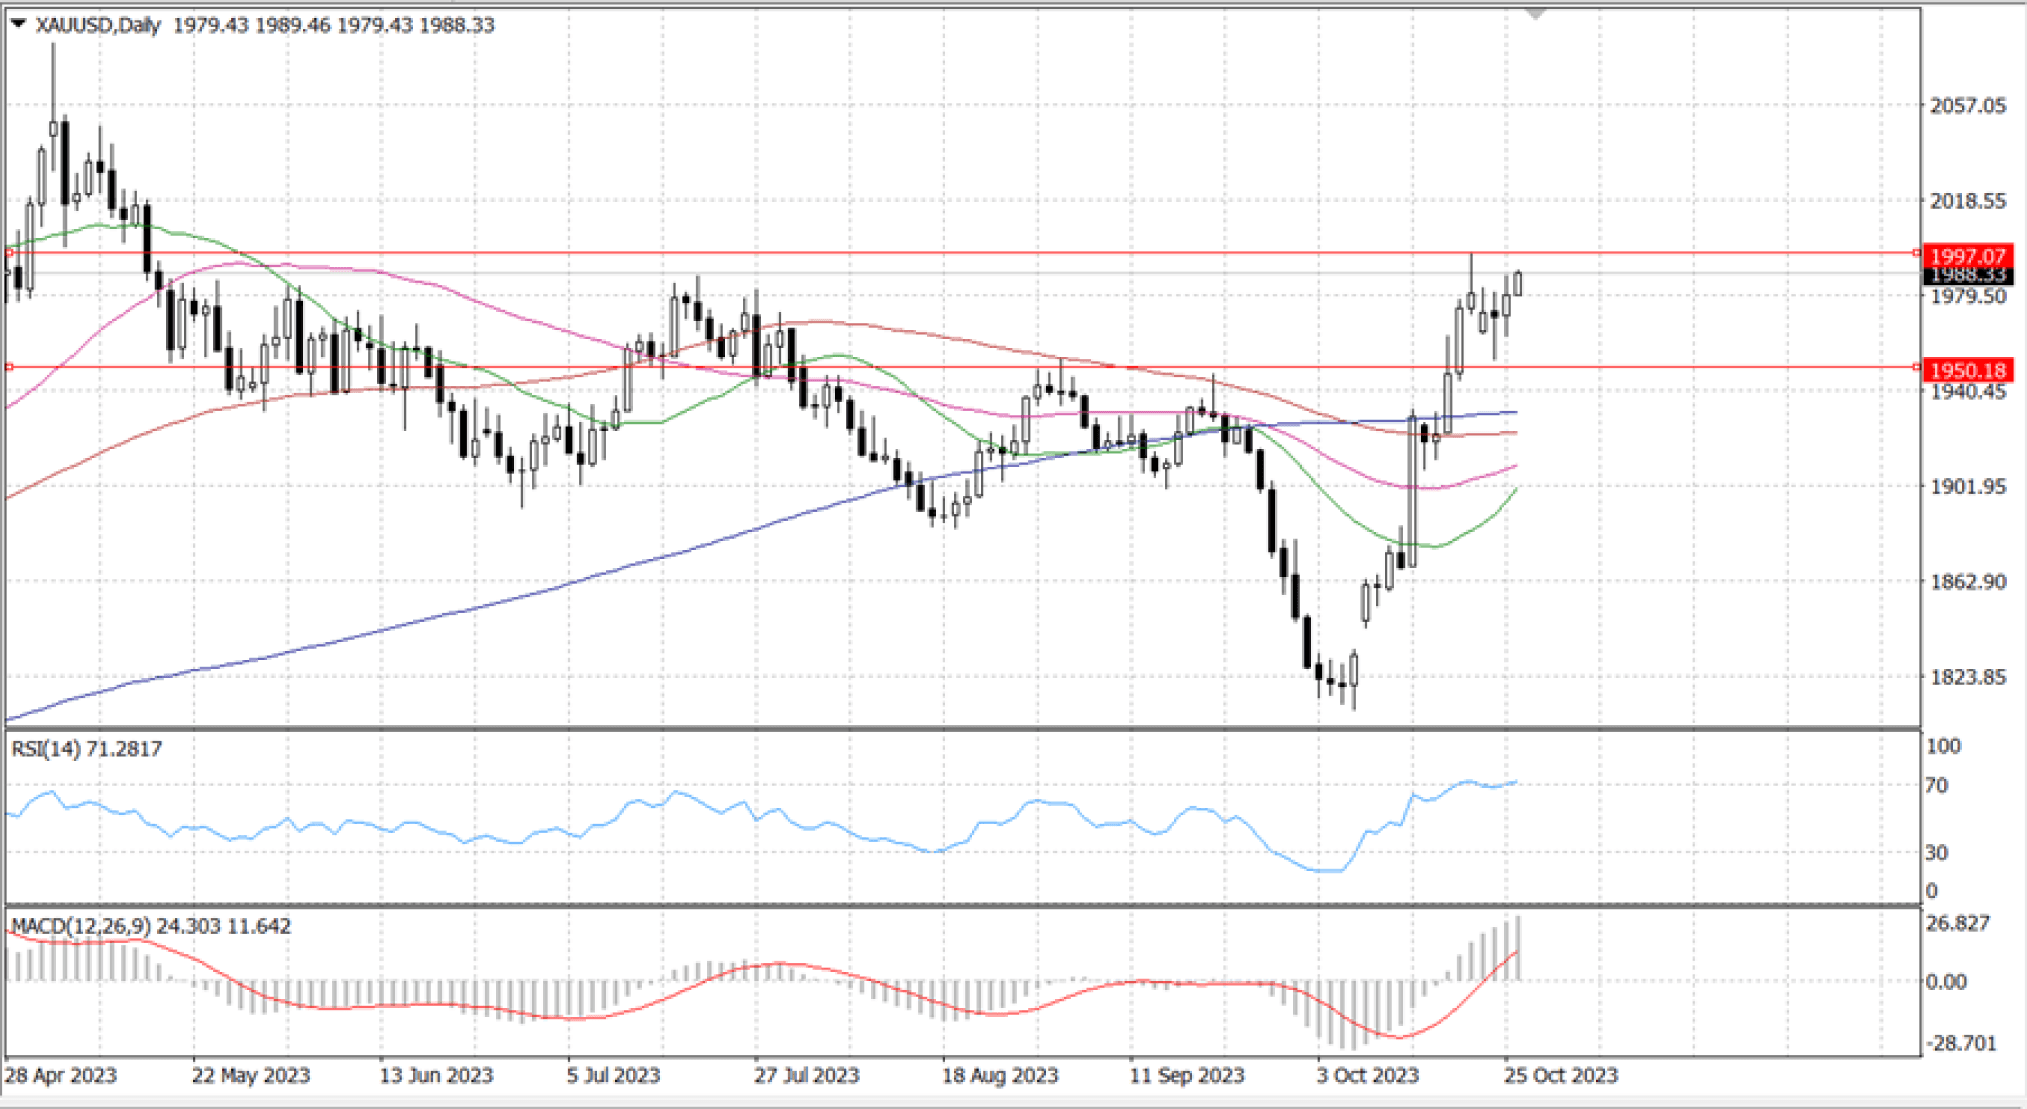Click the RSI(14) 71.2817 indicator label
The height and width of the screenshot is (1109, 2027).
86,749
